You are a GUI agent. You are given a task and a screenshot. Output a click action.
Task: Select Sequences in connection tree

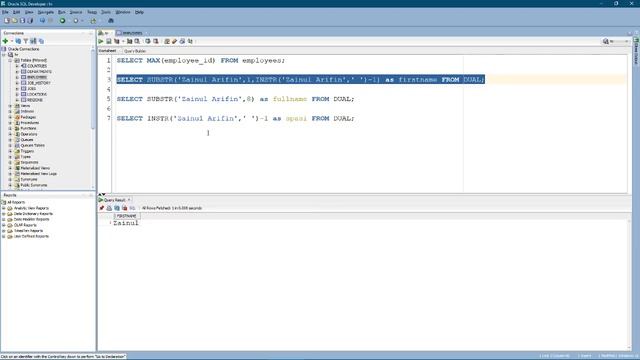[x=29, y=162]
